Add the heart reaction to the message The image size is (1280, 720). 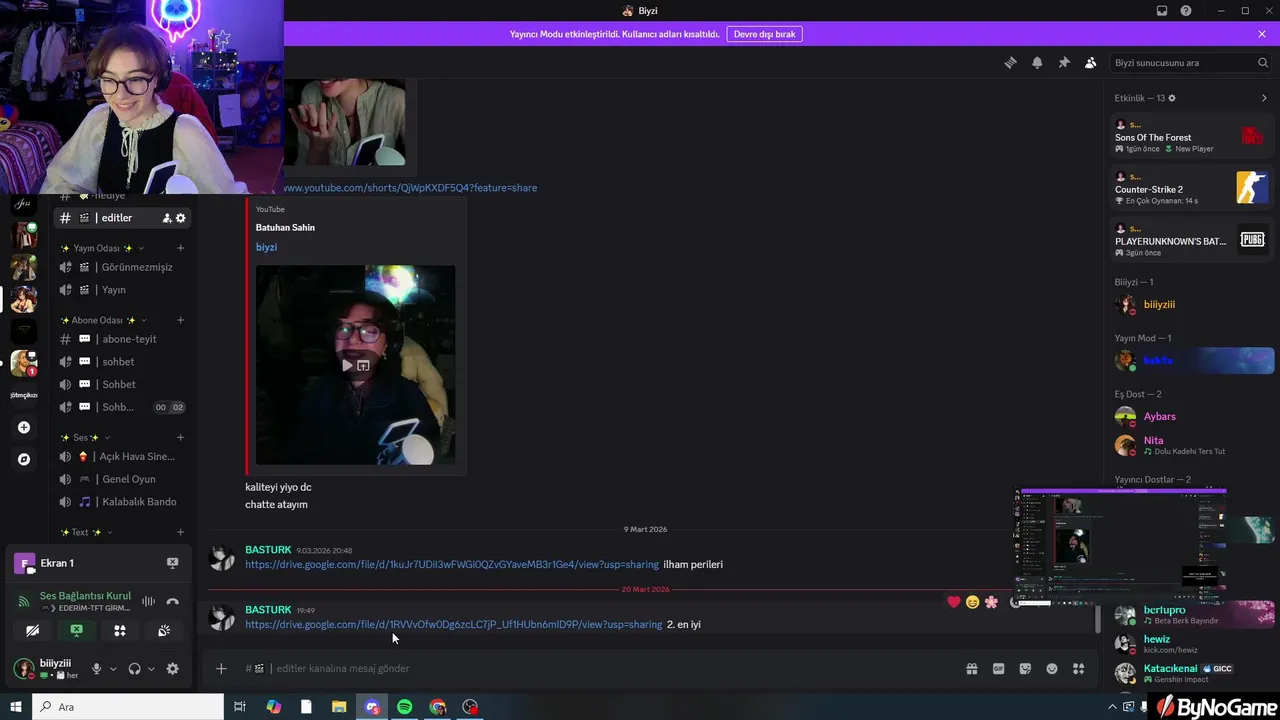(953, 602)
